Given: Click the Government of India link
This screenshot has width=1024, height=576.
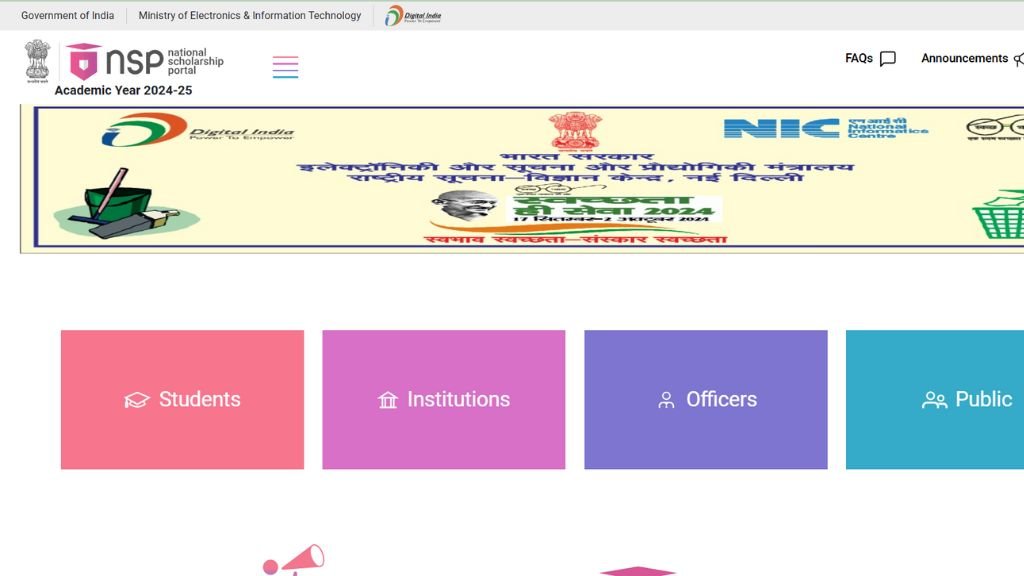Looking at the screenshot, I should pos(67,15).
